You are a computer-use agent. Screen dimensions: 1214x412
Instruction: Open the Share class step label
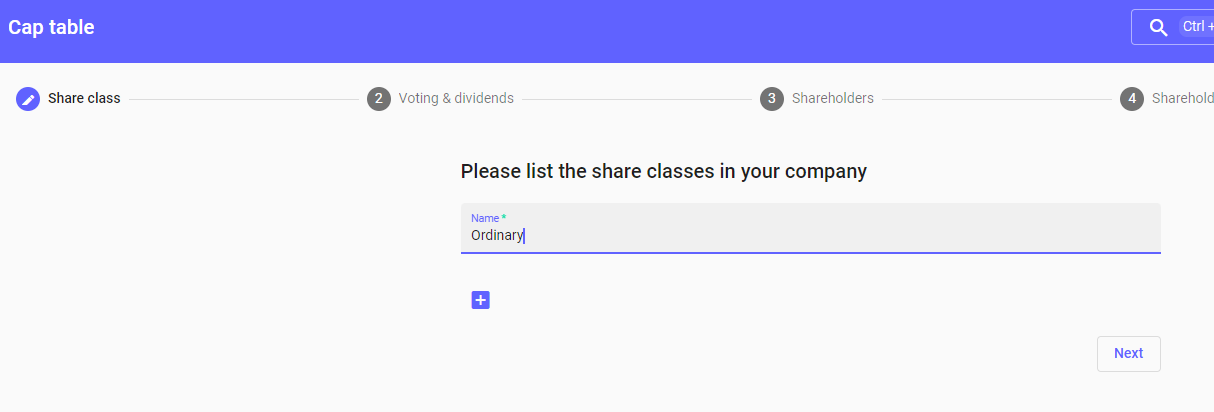pos(84,99)
